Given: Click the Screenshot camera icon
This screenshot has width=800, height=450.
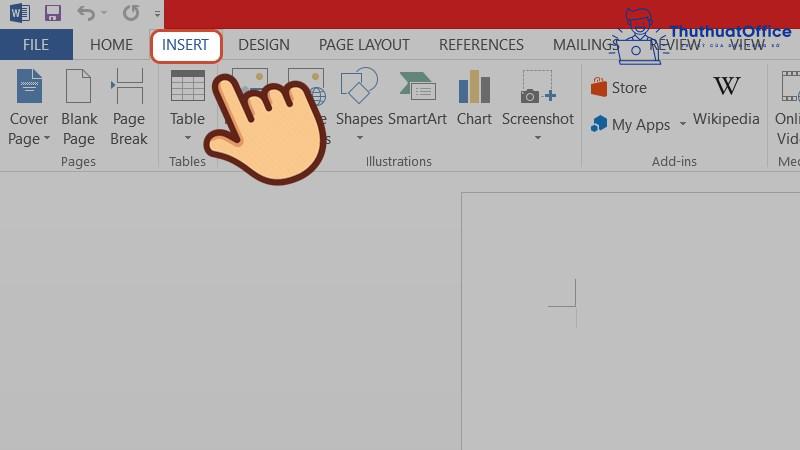Looking at the screenshot, I should [x=538, y=87].
